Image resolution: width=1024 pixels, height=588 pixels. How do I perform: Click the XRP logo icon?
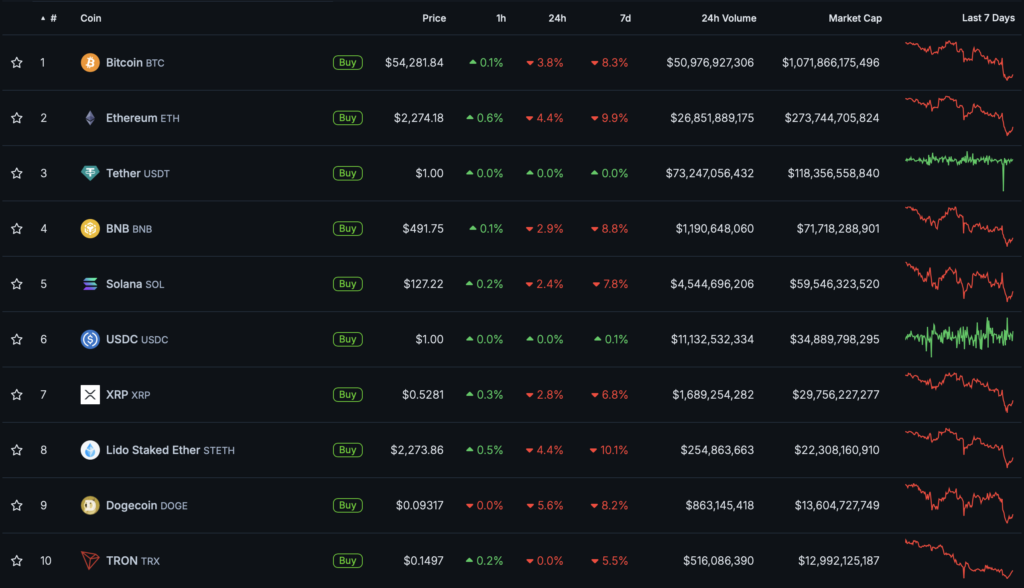(90, 395)
